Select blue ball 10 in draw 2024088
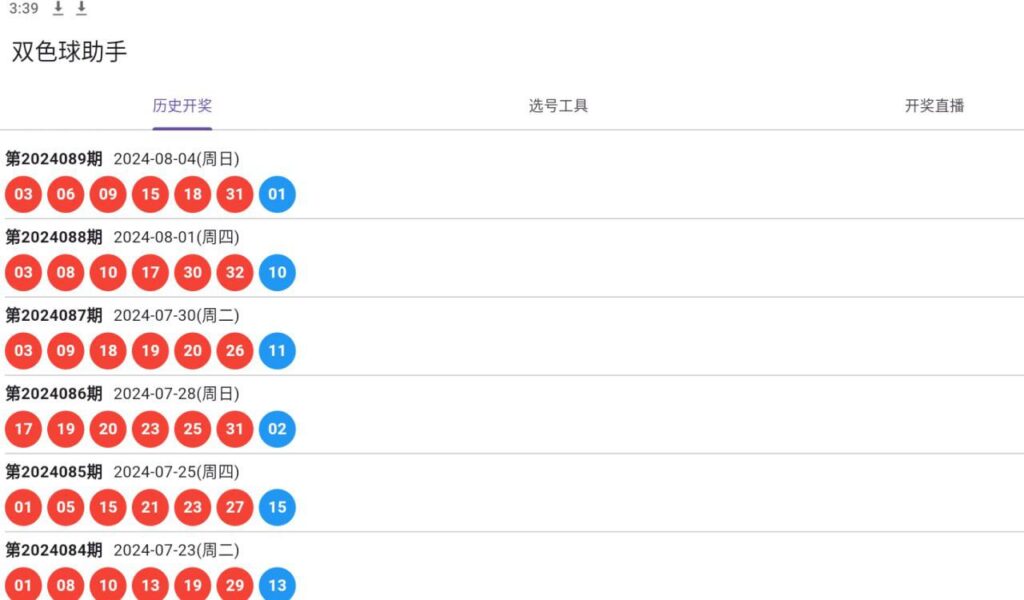 click(x=277, y=272)
